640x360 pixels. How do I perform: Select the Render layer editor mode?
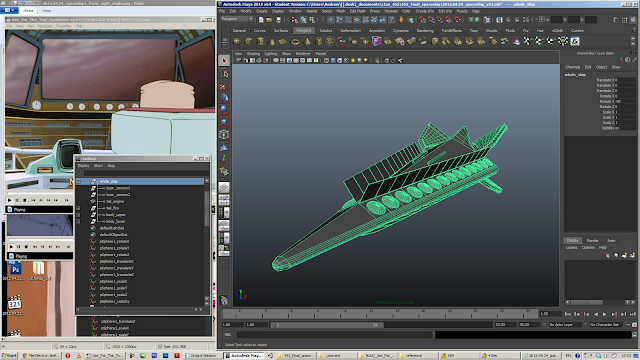(x=592, y=240)
